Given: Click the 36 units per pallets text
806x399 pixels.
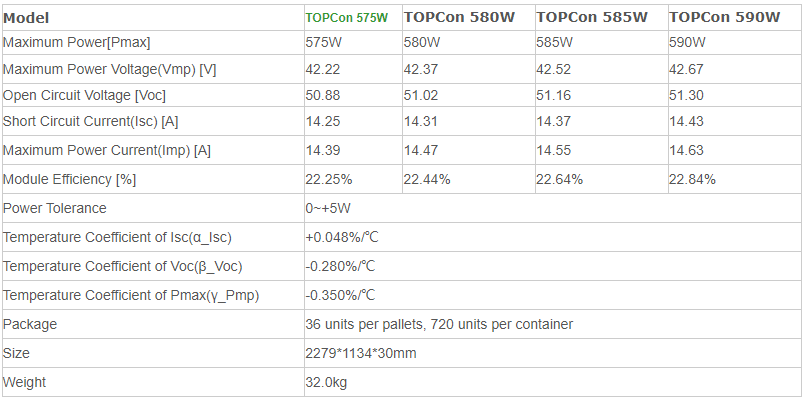Looking at the screenshot, I should [x=364, y=324].
